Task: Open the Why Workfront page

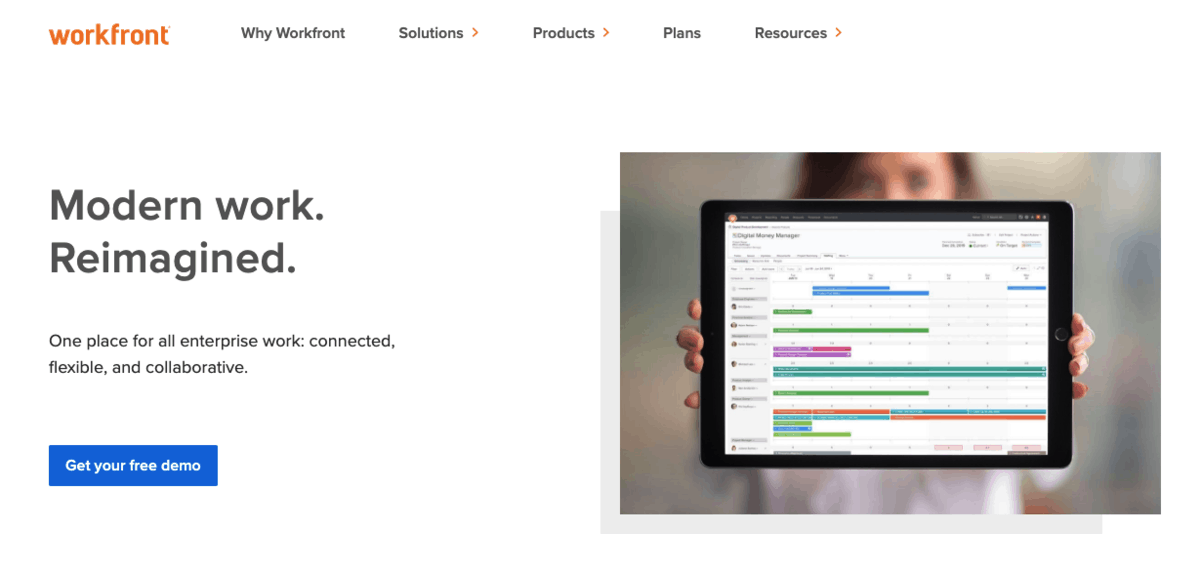Action: tap(293, 33)
